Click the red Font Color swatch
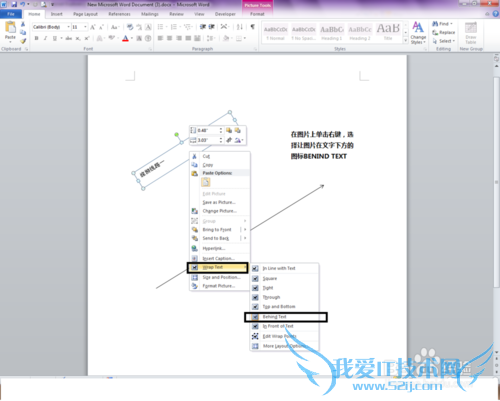This screenshot has height=401, width=500. click(125, 38)
